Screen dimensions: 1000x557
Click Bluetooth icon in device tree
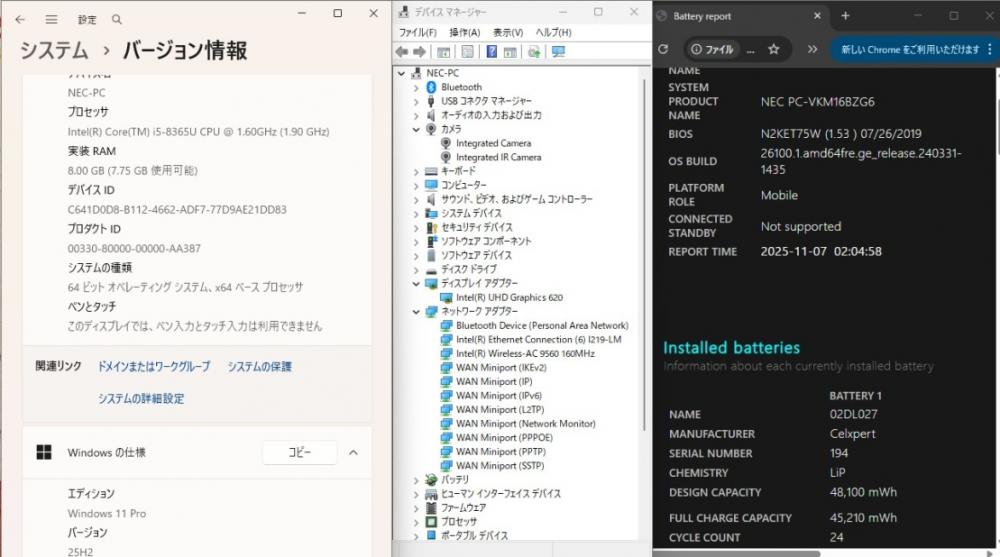tap(431, 87)
